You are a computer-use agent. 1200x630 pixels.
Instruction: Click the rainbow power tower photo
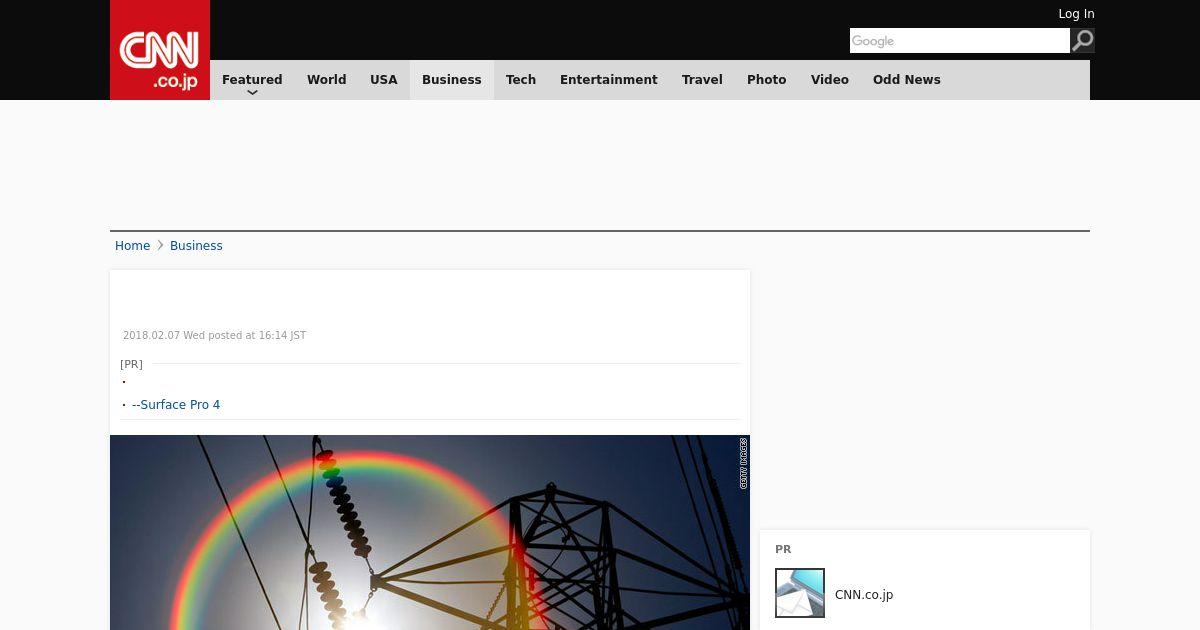(430, 532)
